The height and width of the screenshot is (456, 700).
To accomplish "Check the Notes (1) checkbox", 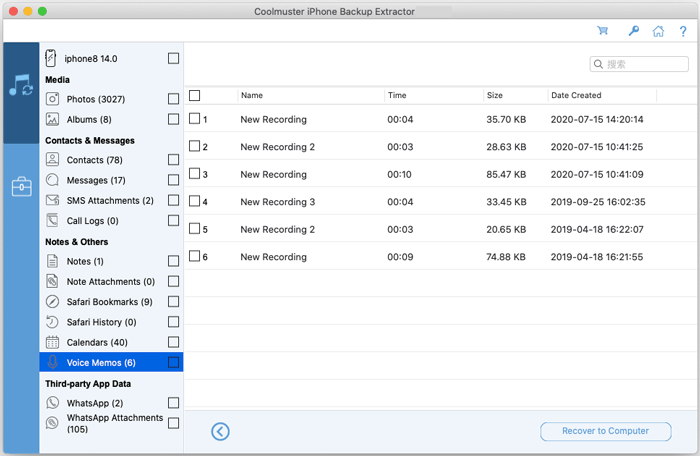I will click(173, 261).
